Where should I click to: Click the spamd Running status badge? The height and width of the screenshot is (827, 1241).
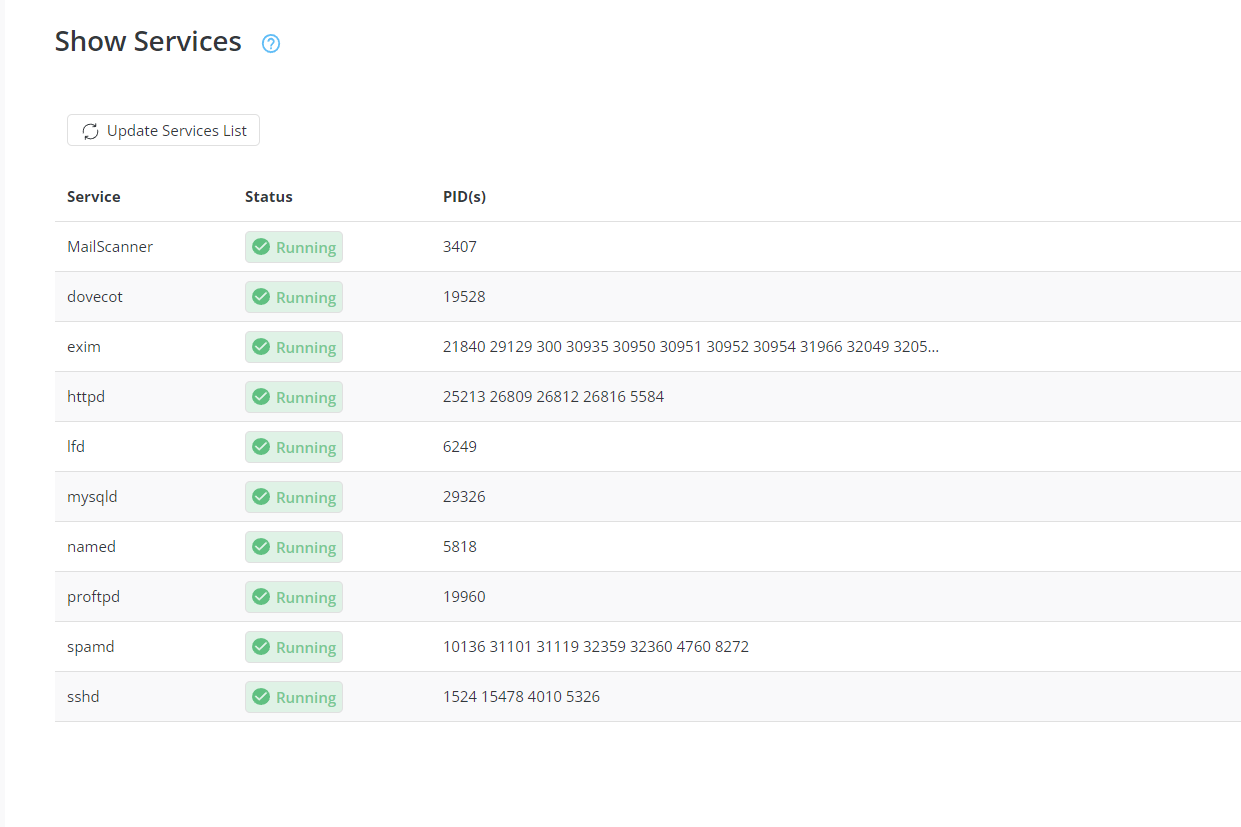pos(294,647)
